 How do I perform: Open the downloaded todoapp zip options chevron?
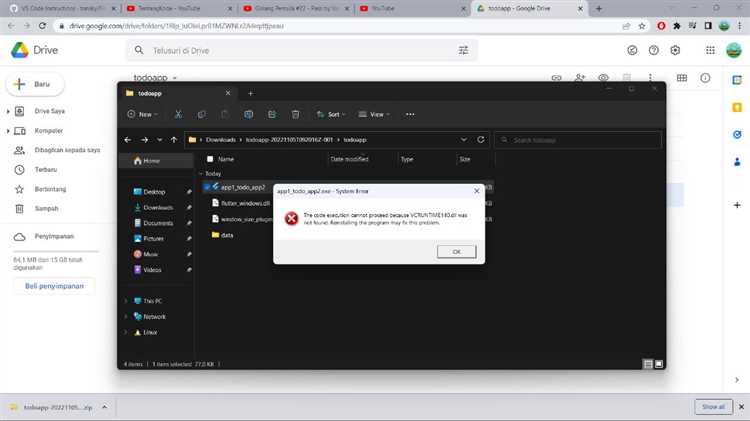[x=104, y=407]
